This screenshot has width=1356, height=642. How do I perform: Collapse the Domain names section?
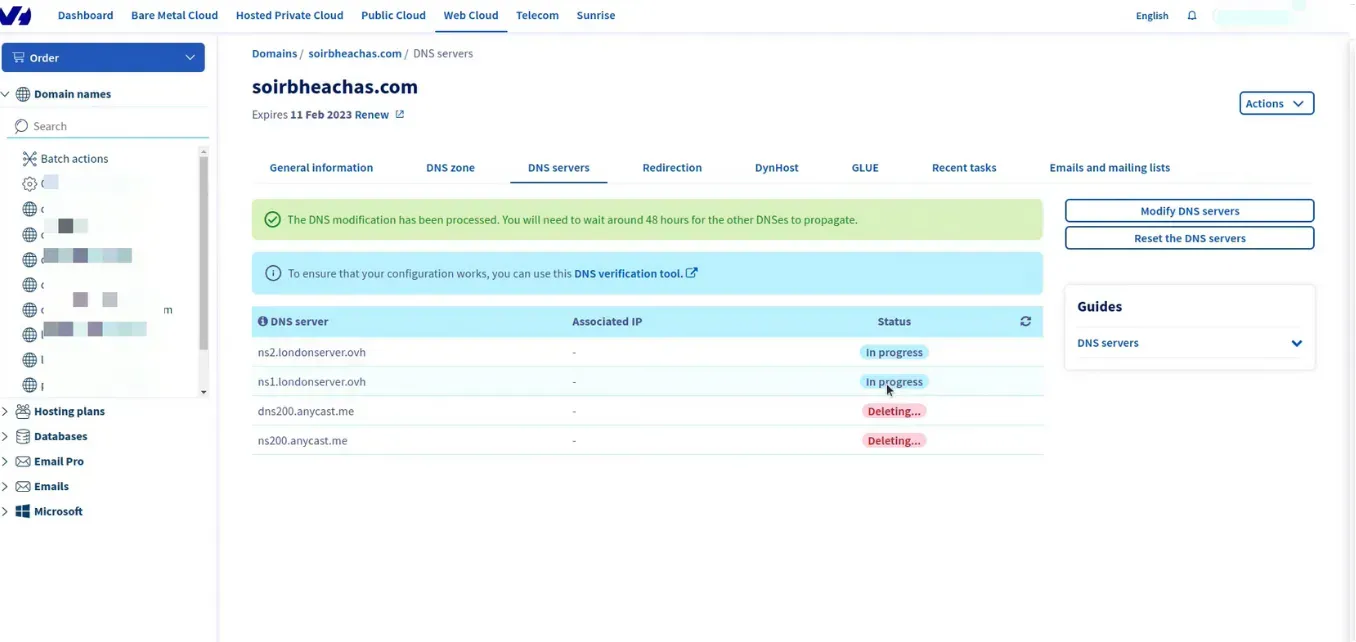[5, 94]
